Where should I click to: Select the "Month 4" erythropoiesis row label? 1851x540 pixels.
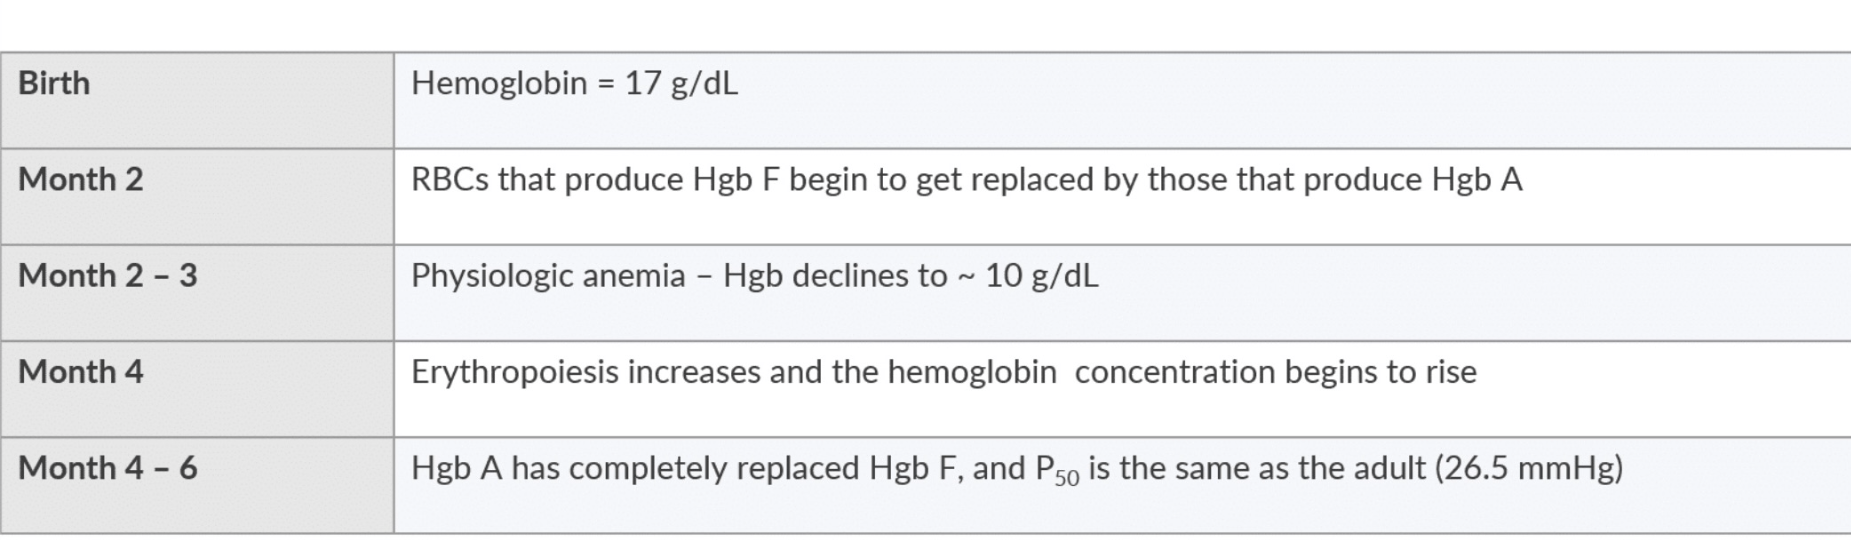point(81,372)
